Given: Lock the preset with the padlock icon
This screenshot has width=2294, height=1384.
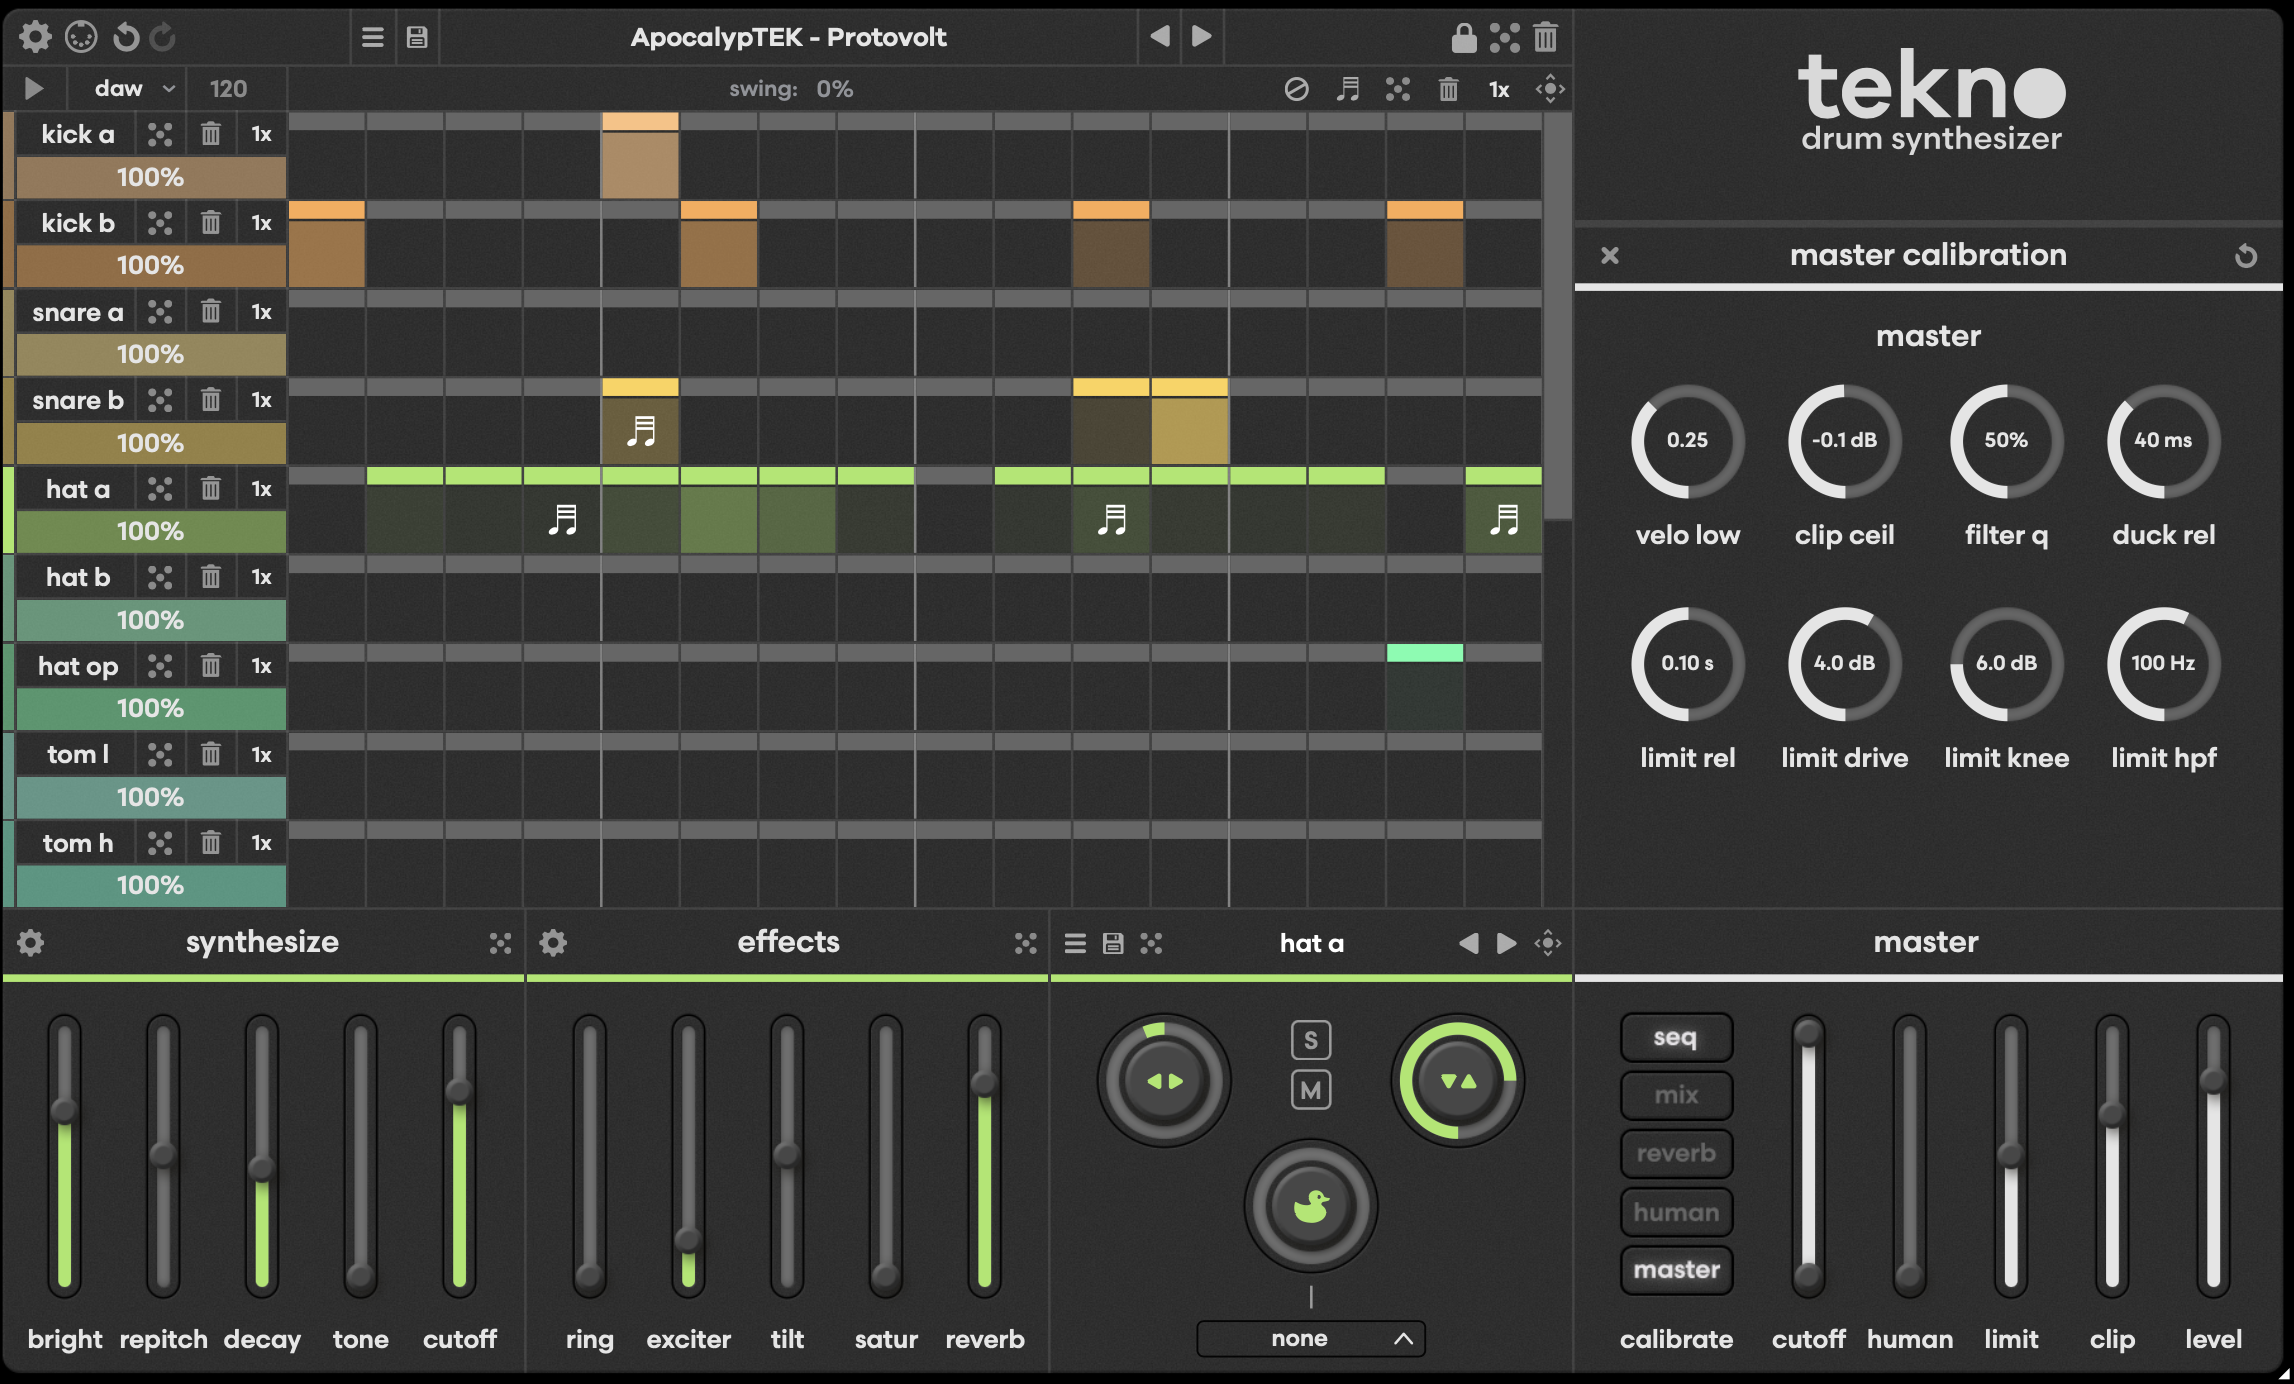Looking at the screenshot, I should (1463, 38).
